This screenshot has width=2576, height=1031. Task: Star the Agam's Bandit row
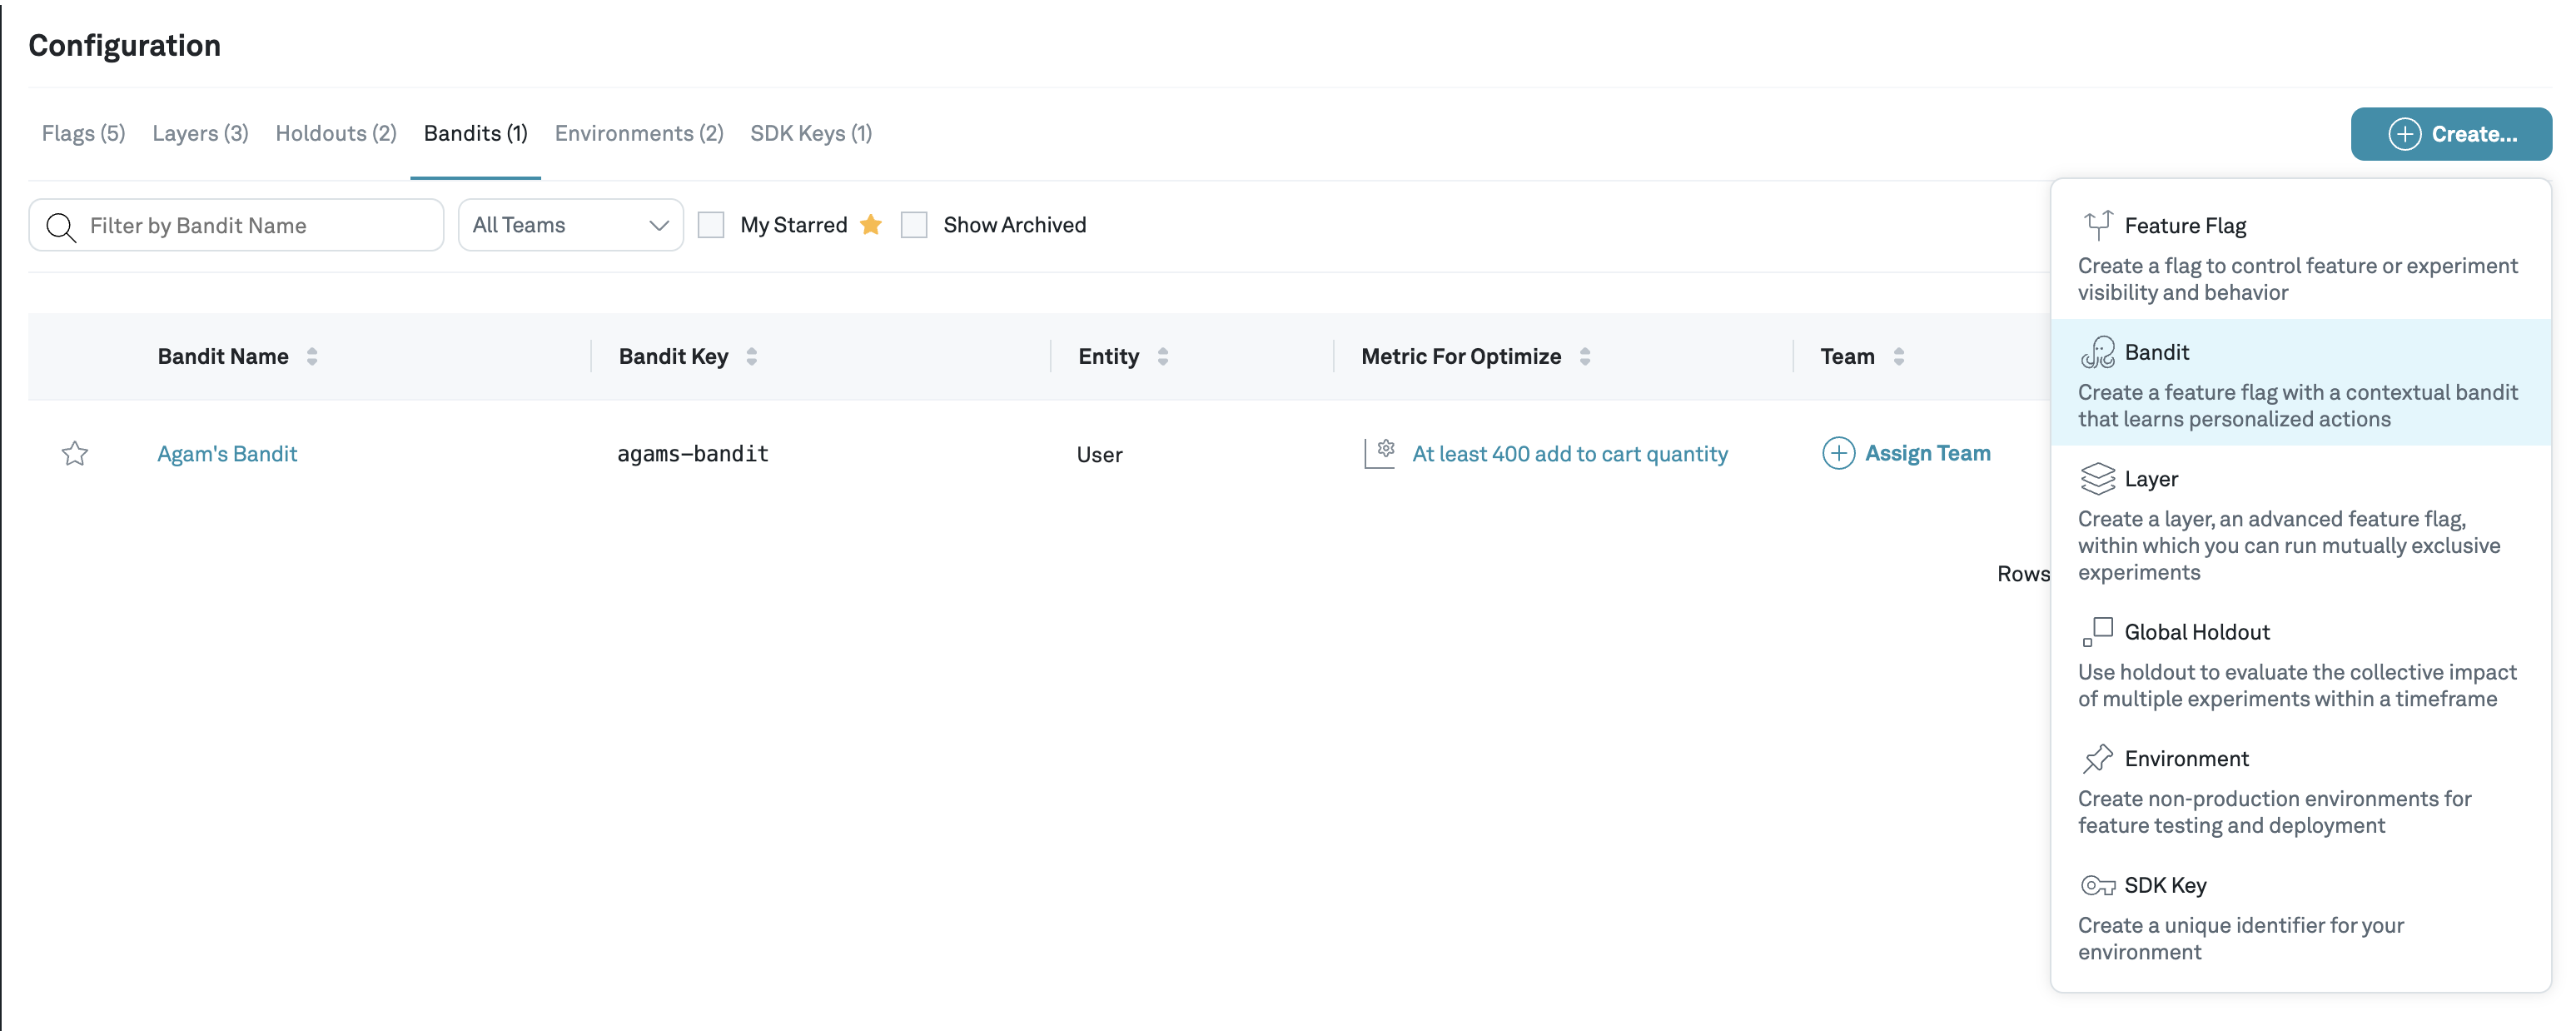coord(75,454)
